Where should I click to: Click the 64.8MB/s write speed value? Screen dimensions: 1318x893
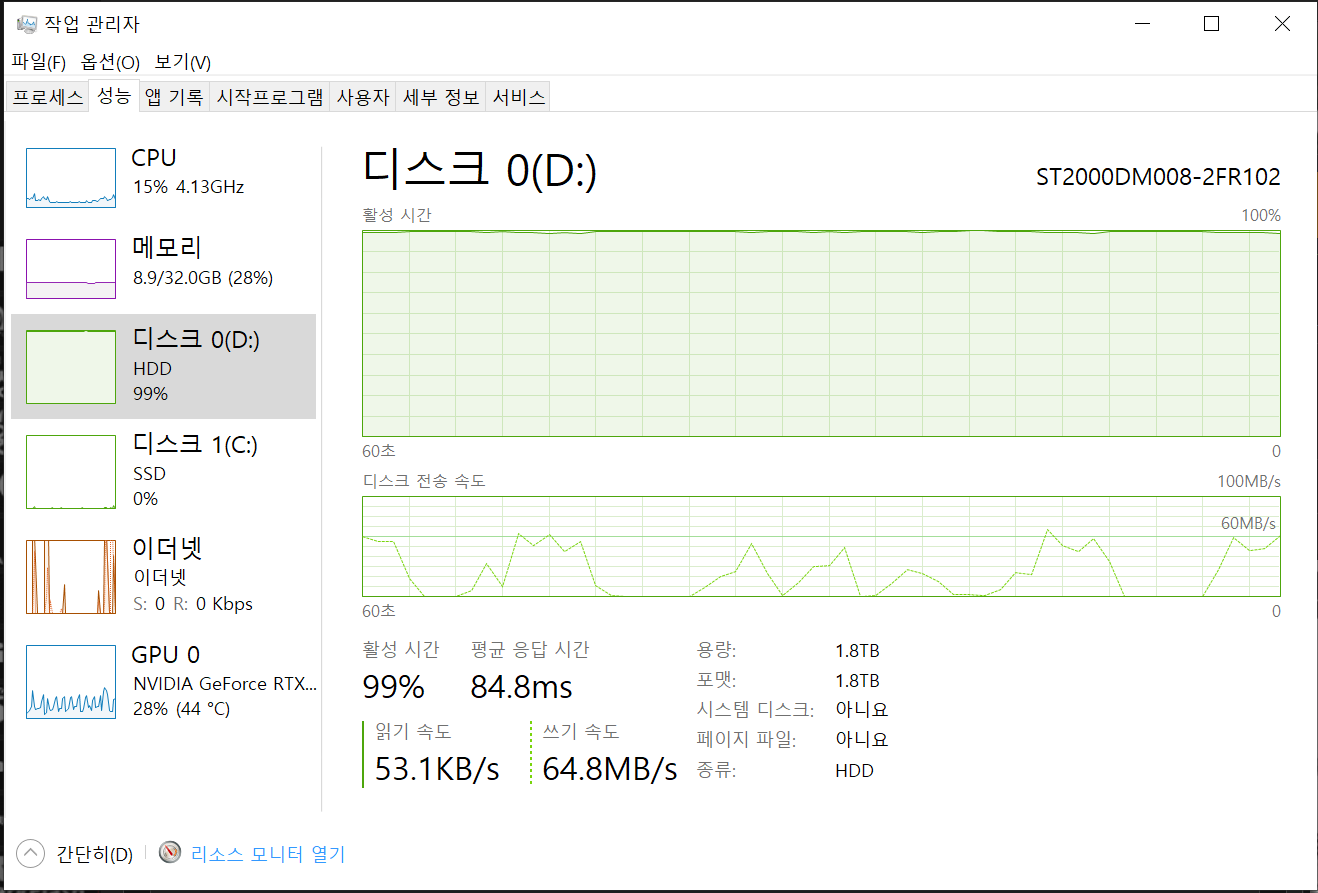[x=610, y=768]
